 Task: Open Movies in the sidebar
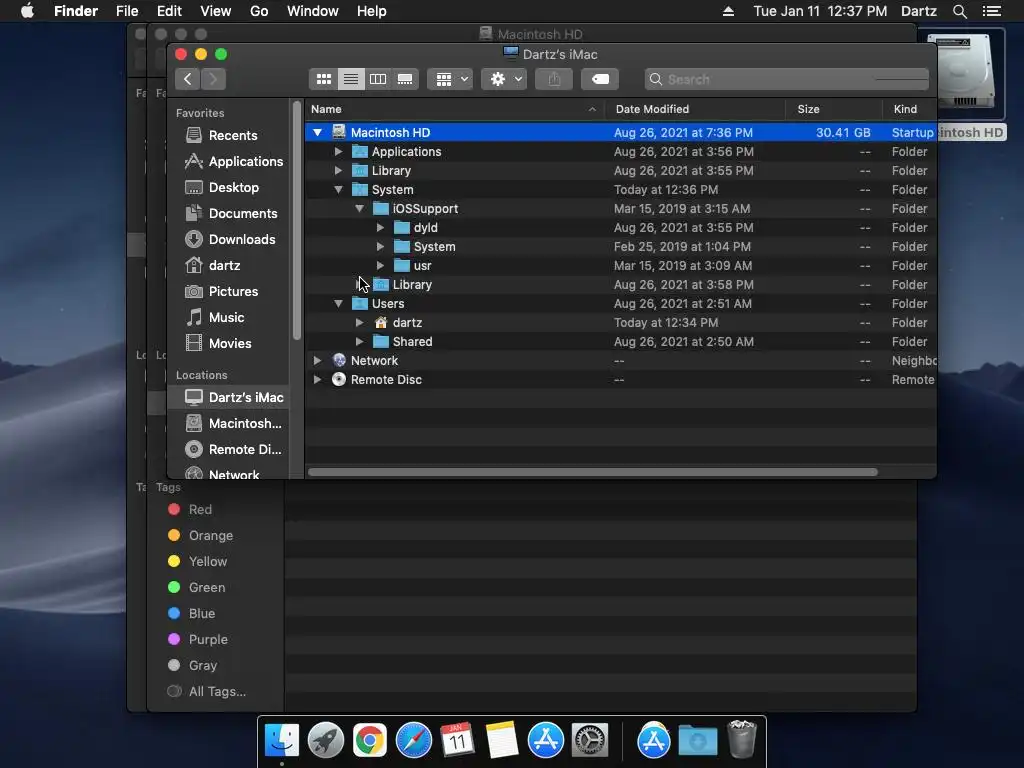tap(219, 344)
